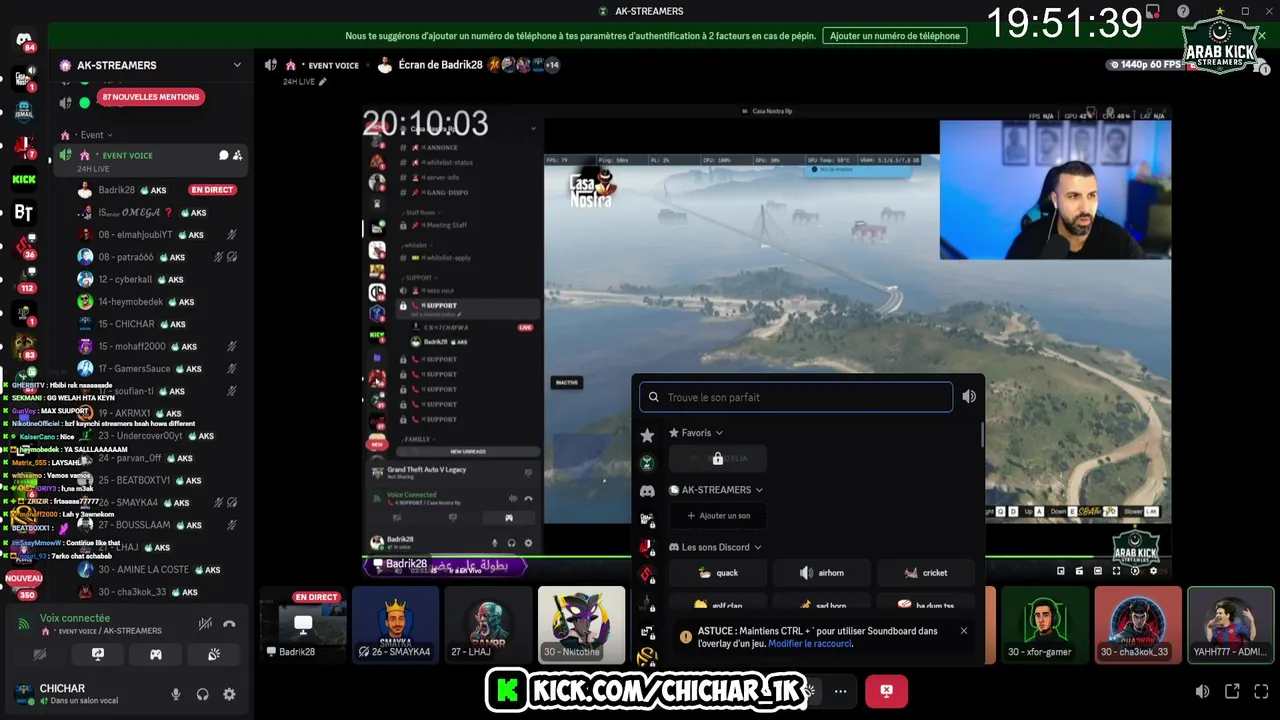This screenshot has height=720, width=1280.
Task: Select 30 - Nkitotine participant tile
Action: tap(581, 625)
